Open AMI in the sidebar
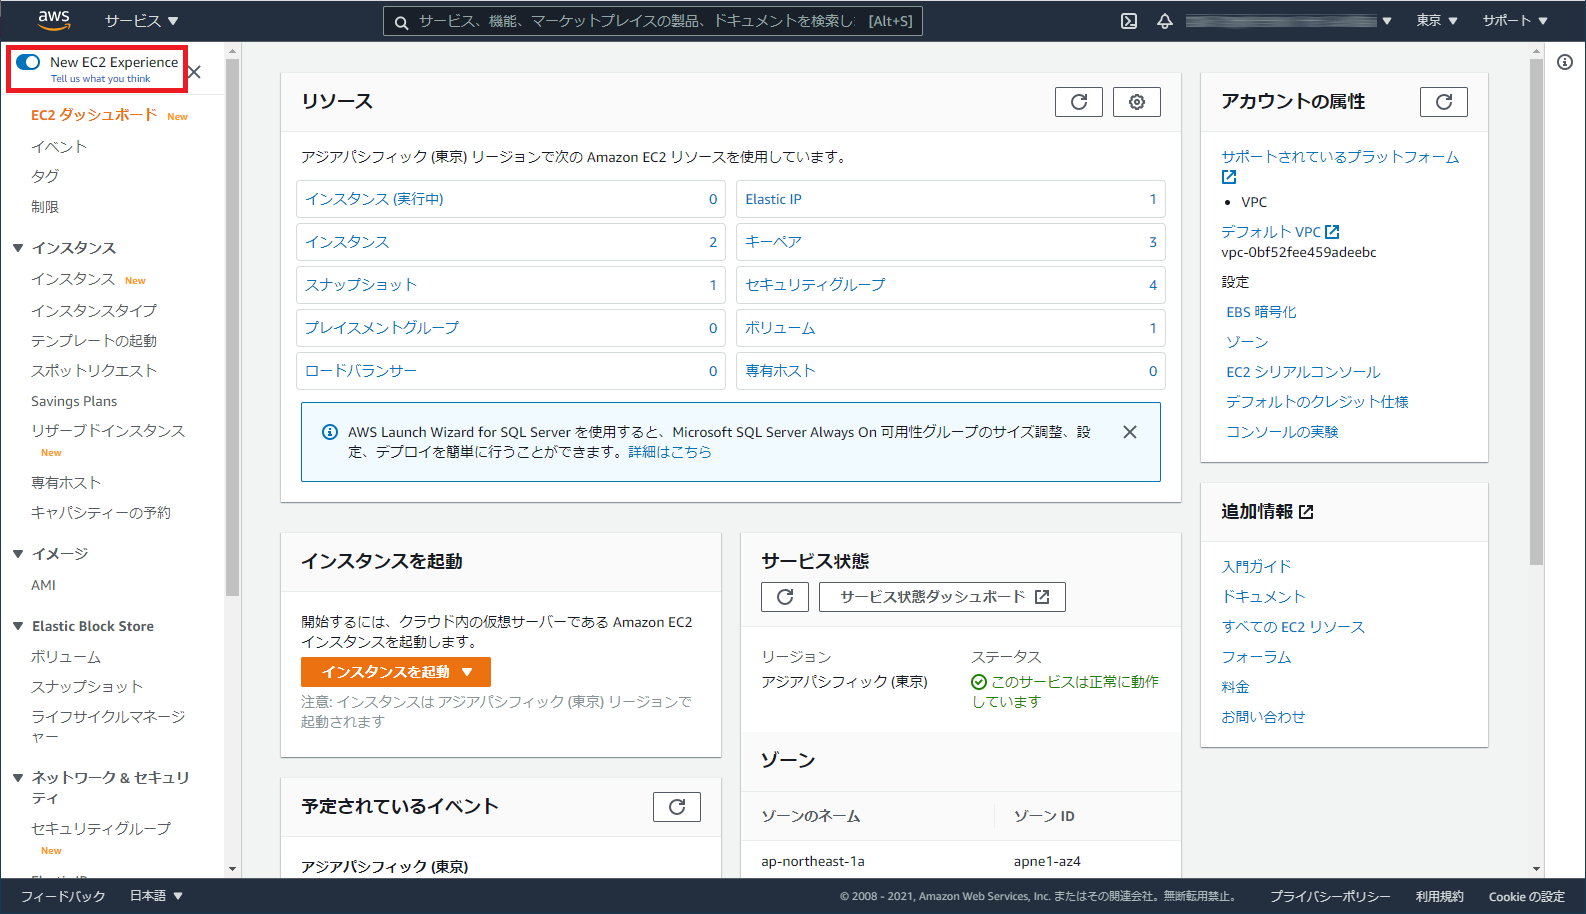The image size is (1586, 914). point(43,585)
